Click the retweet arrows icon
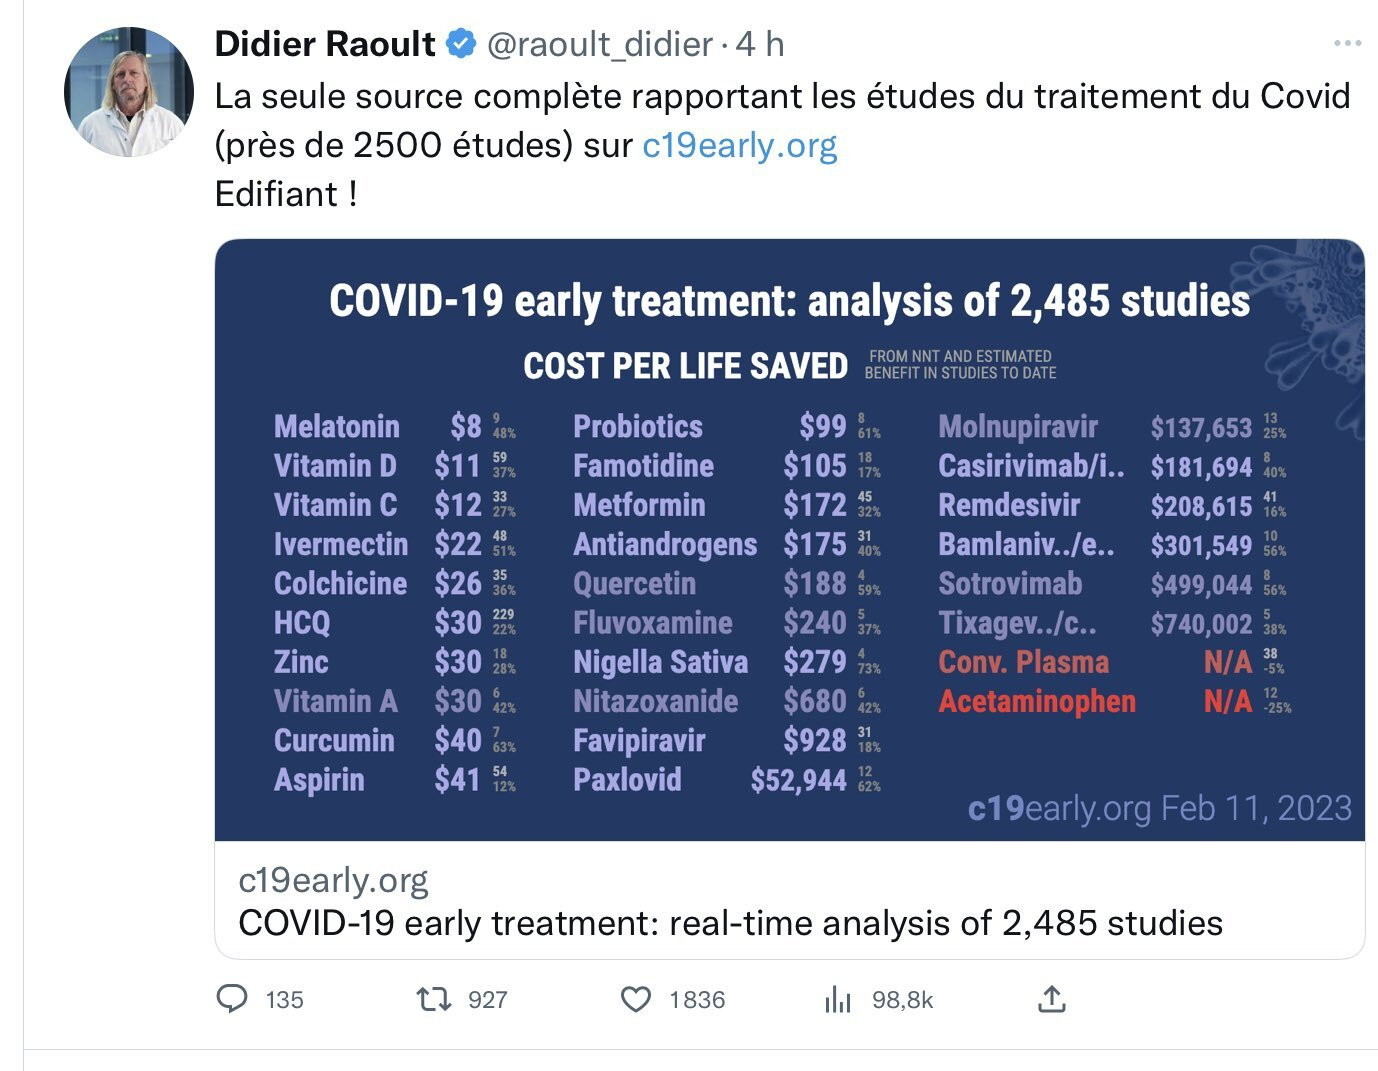Screen dimensions: 1378x1071 [434, 998]
